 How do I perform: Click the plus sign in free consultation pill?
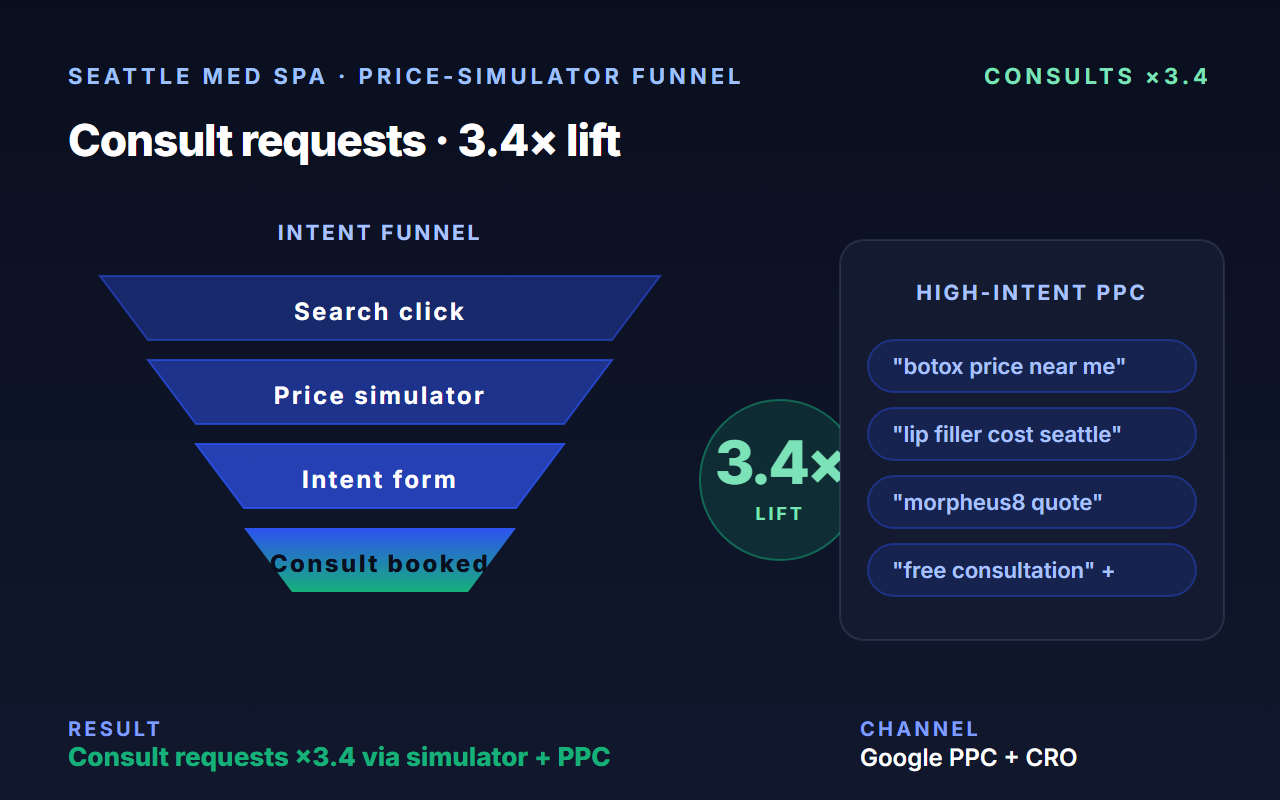1107,570
